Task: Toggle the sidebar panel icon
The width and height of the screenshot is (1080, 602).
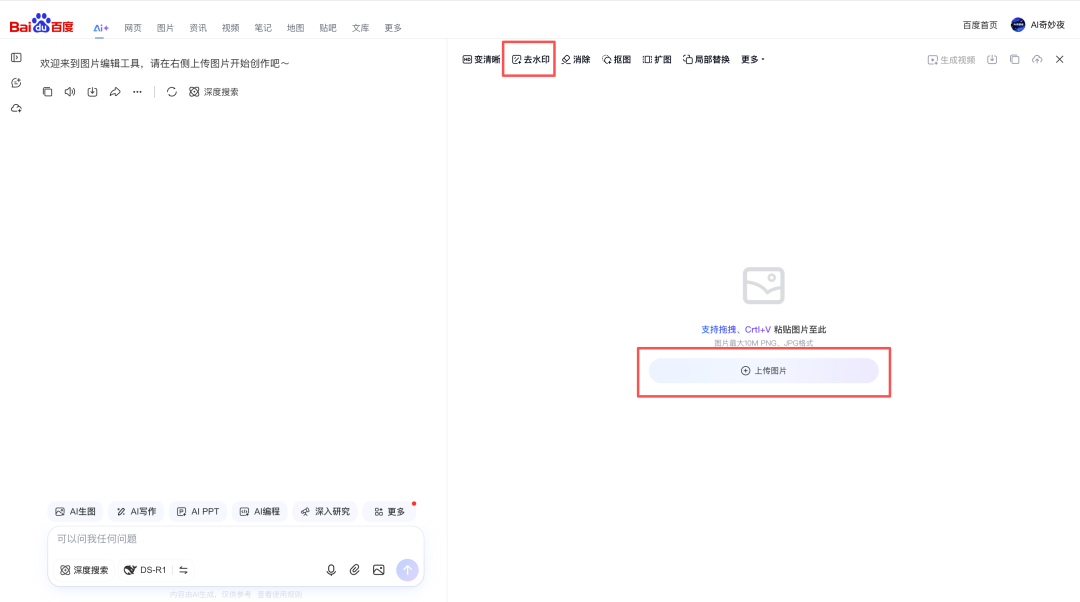Action: pyautogui.click(x=17, y=58)
